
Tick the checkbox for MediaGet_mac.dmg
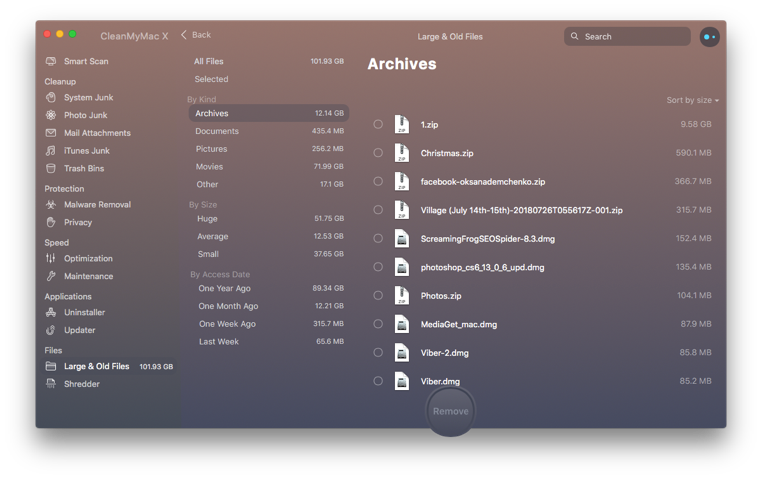coord(378,324)
